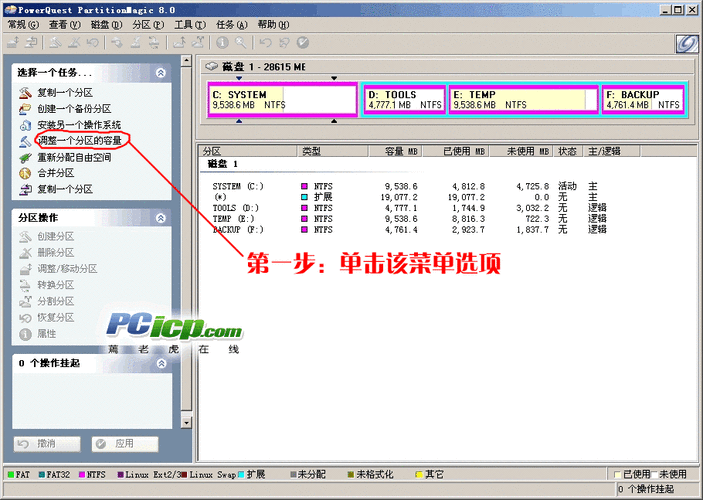Screen dimensions: 703x500
Task: Click the Discard all changes toolbar icon
Action: pyautogui.click(x=284, y=43)
